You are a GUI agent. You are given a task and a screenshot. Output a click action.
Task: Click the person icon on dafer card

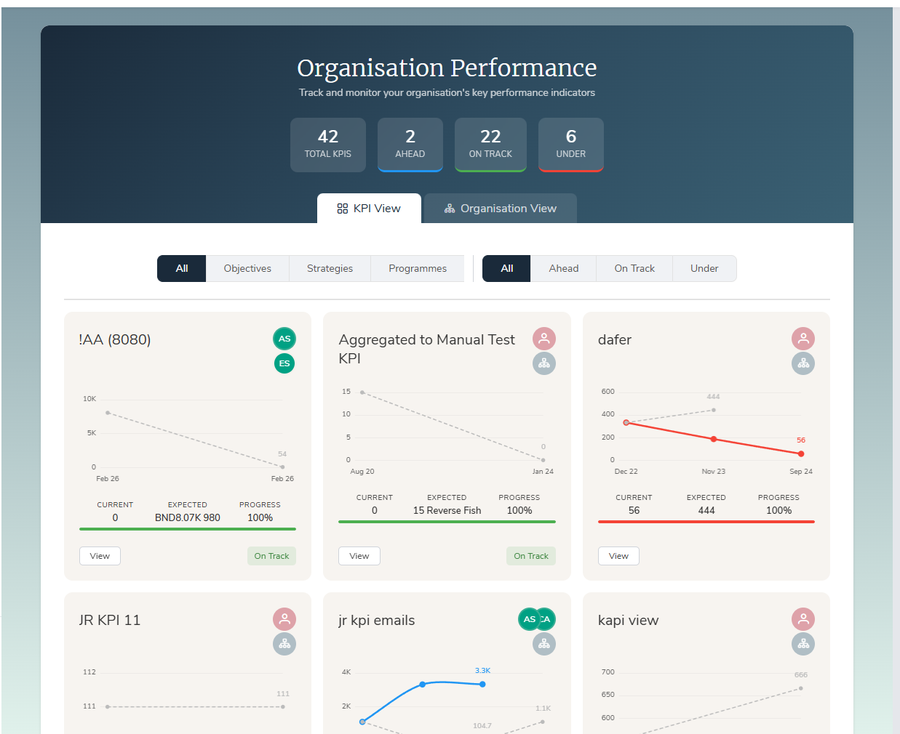(803, 339)
